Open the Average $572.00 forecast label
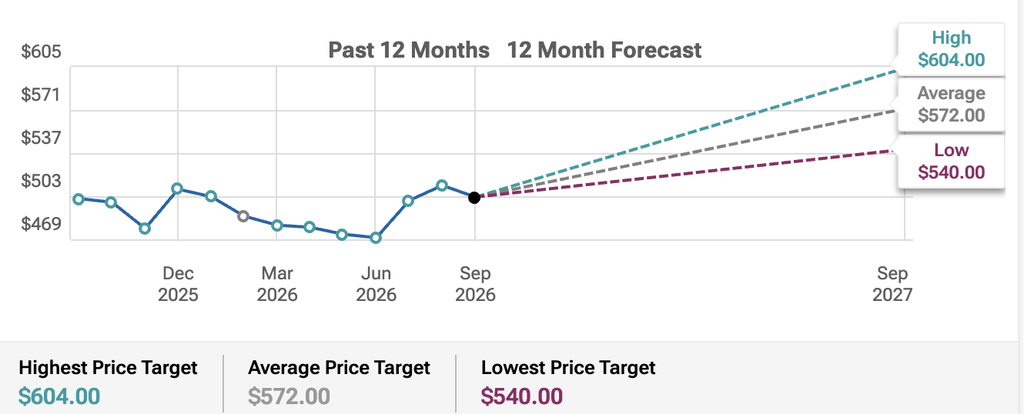1024x414 pixels. pyautogui.click(x=951, y=104)
